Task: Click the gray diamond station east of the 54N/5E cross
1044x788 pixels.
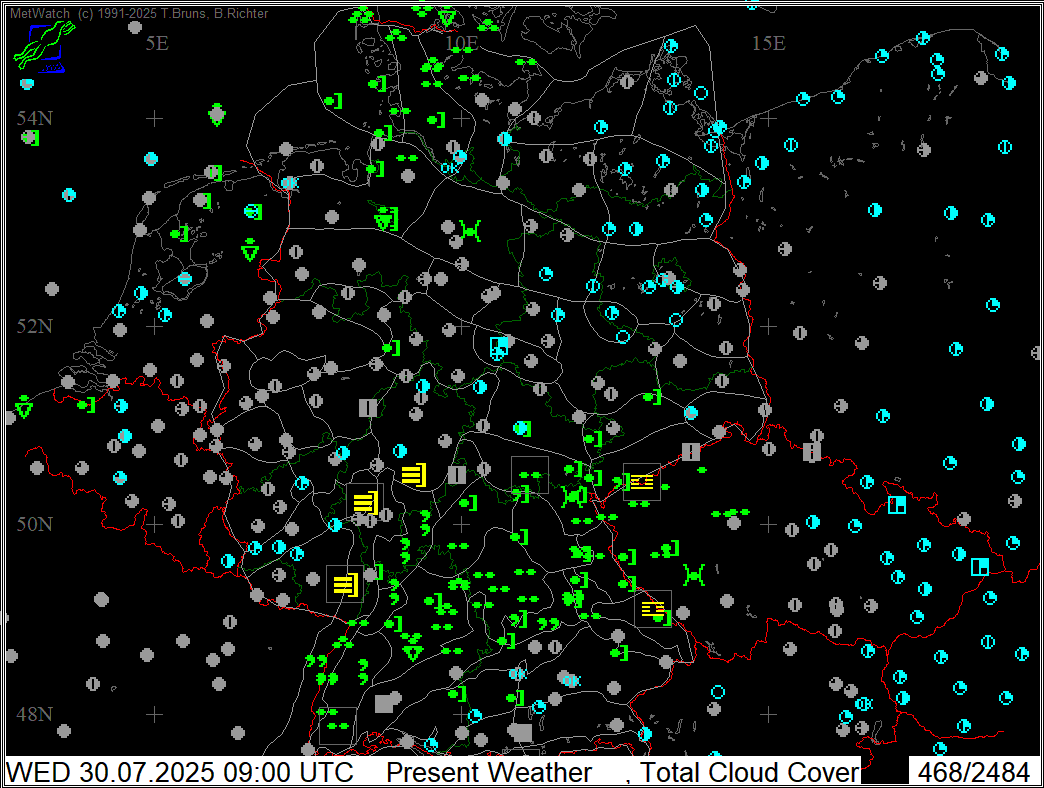Action: point(216,115)
